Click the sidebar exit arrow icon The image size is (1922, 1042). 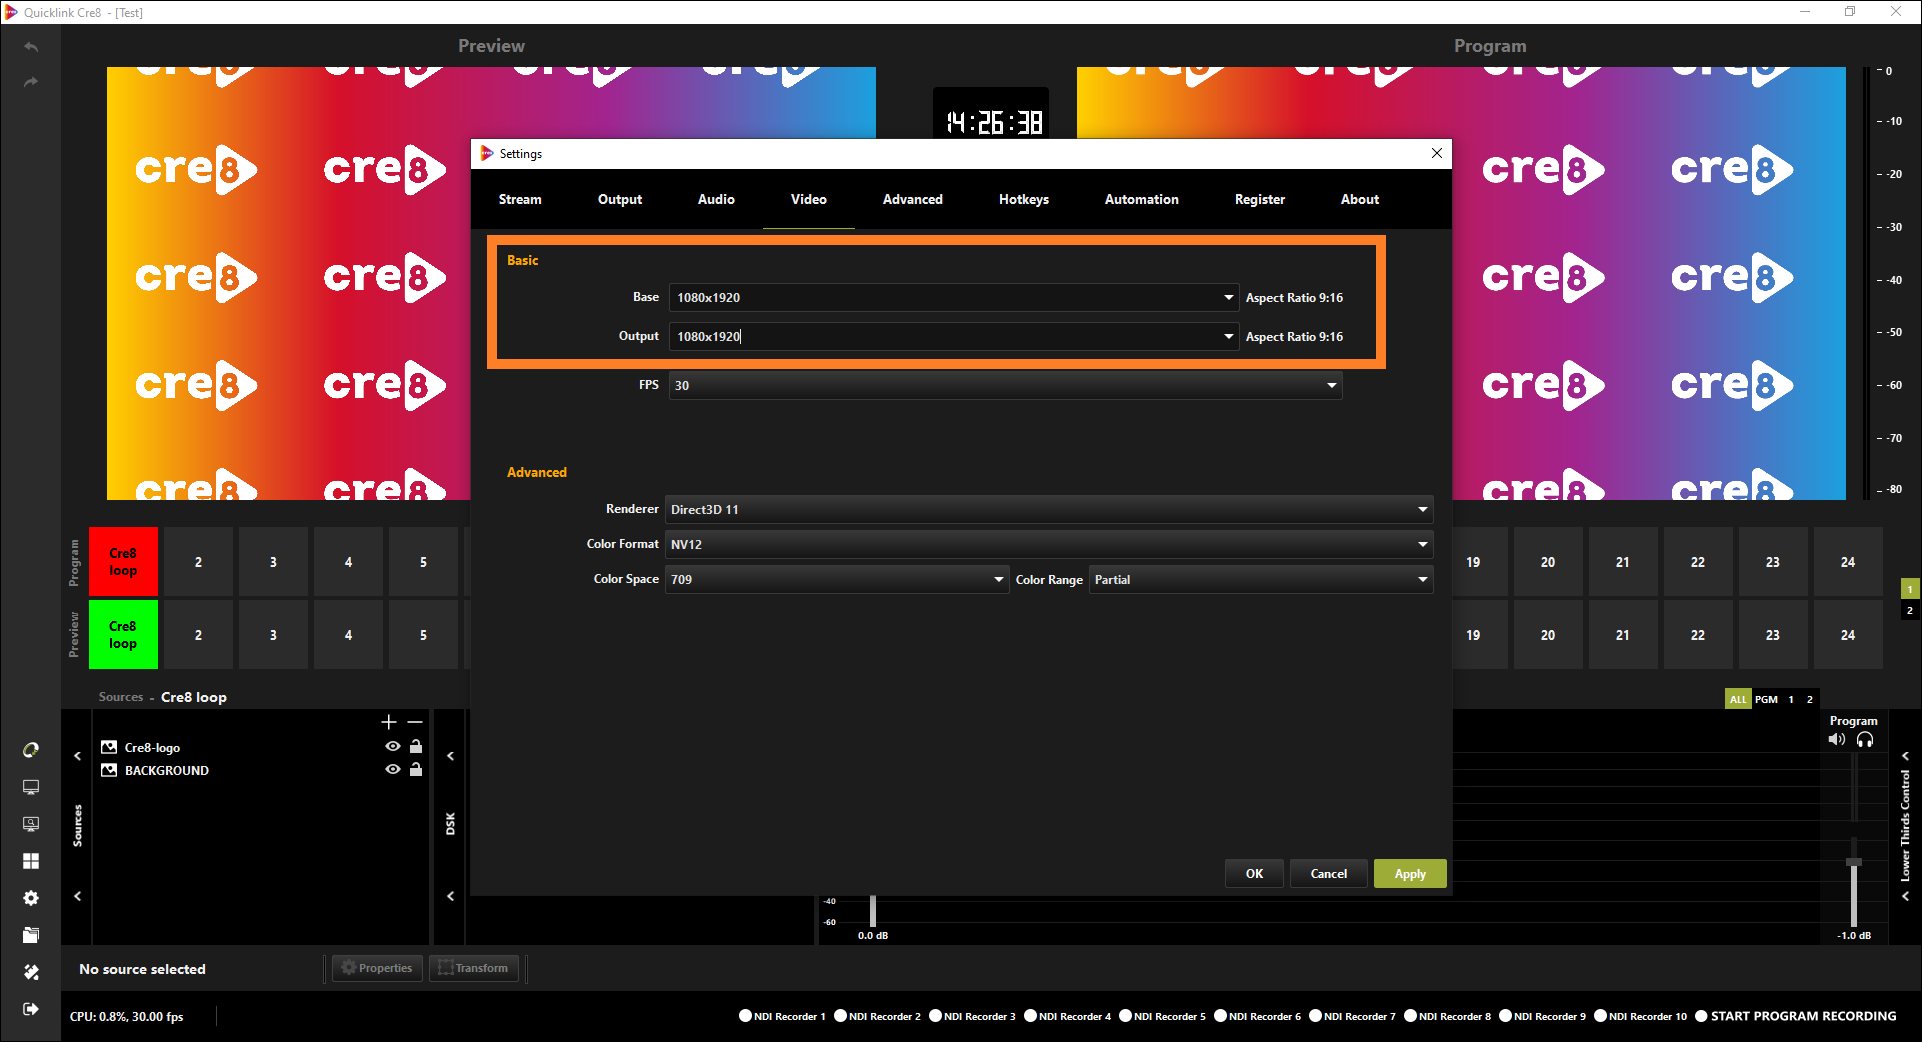31,1009
